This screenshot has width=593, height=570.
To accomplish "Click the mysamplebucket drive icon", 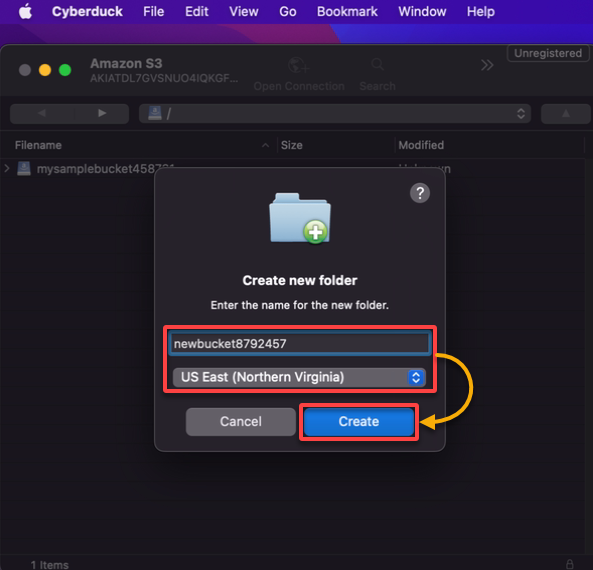I will pos(24,168).
